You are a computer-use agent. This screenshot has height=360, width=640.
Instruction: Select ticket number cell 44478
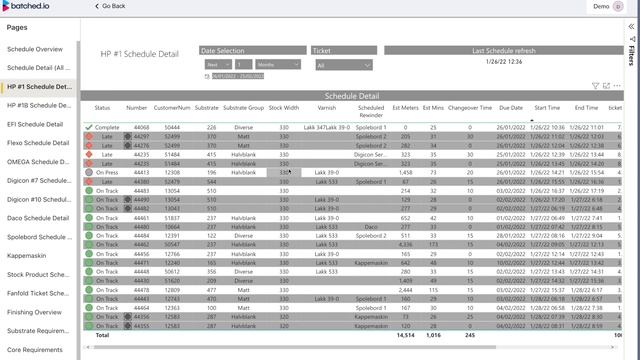[141, 290]
